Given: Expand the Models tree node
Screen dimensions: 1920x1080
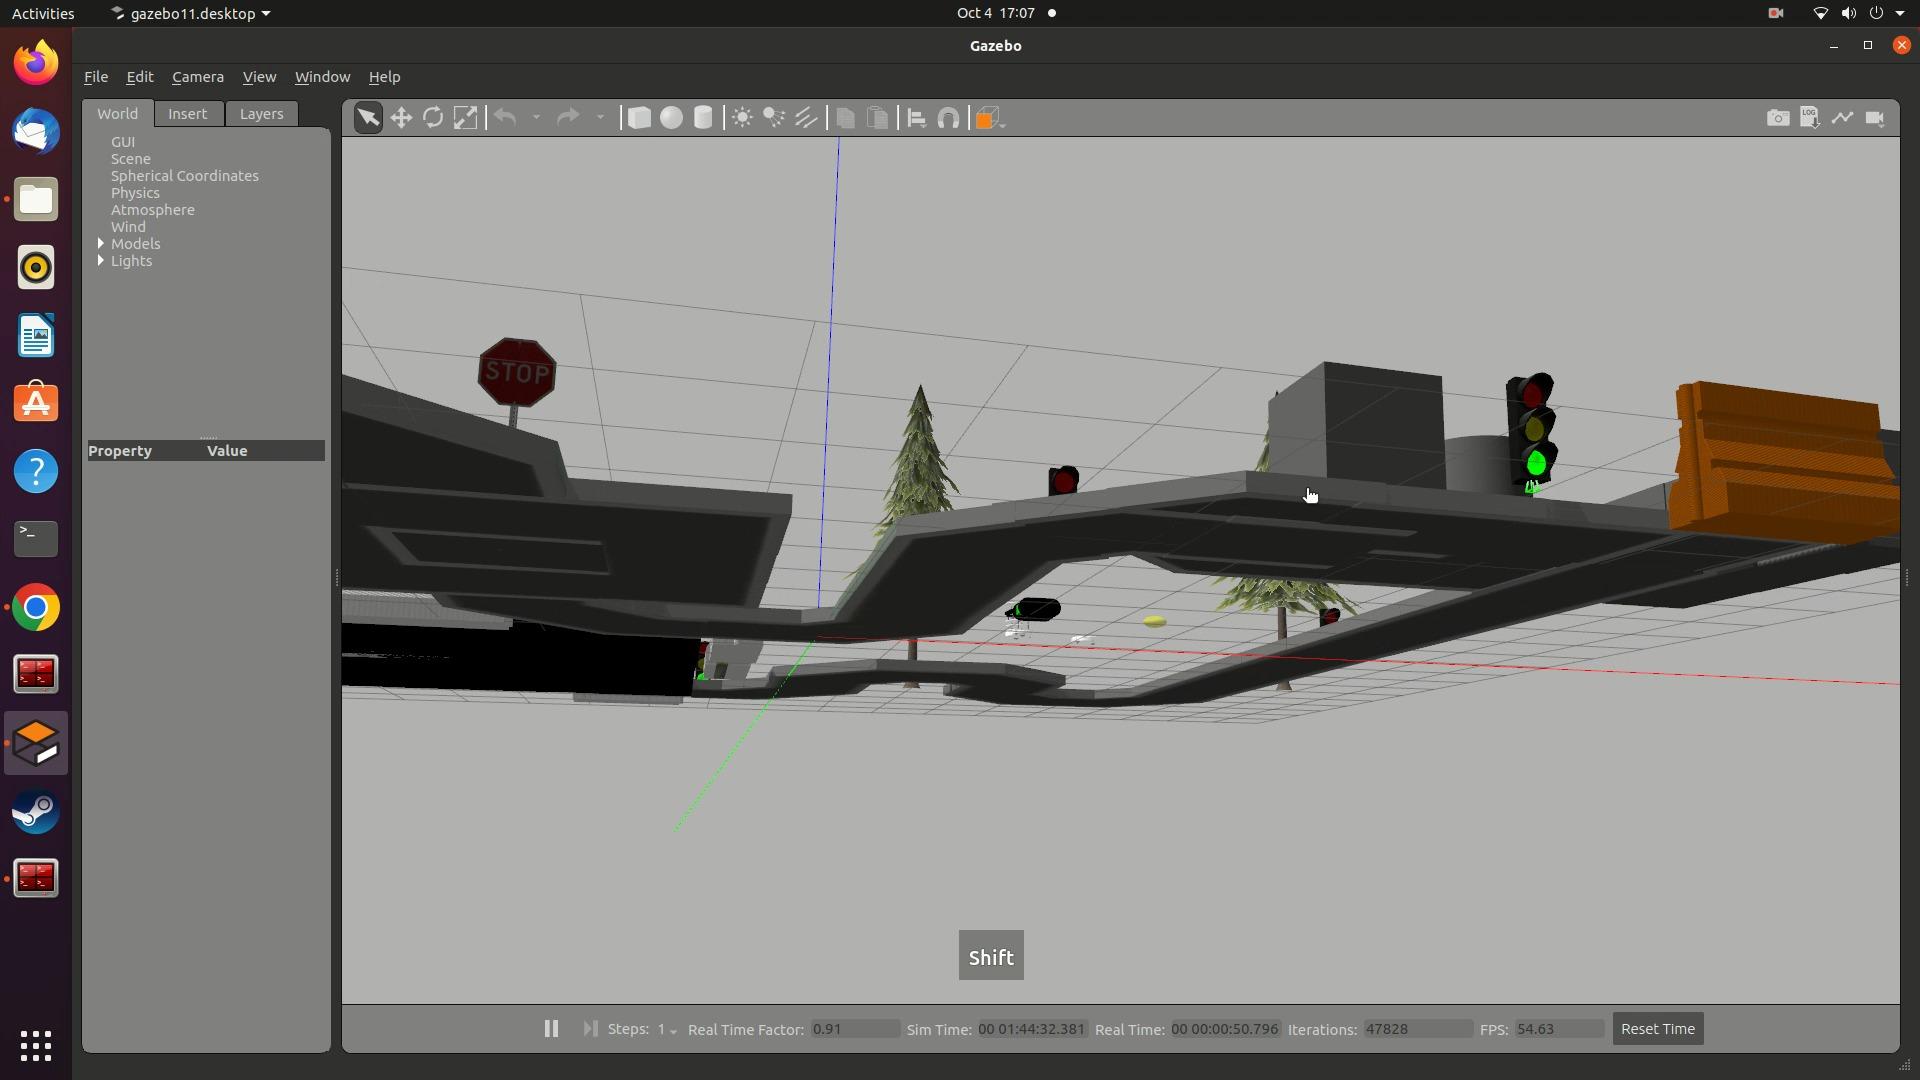Looking at the screenshot, I should click(100, 243).
